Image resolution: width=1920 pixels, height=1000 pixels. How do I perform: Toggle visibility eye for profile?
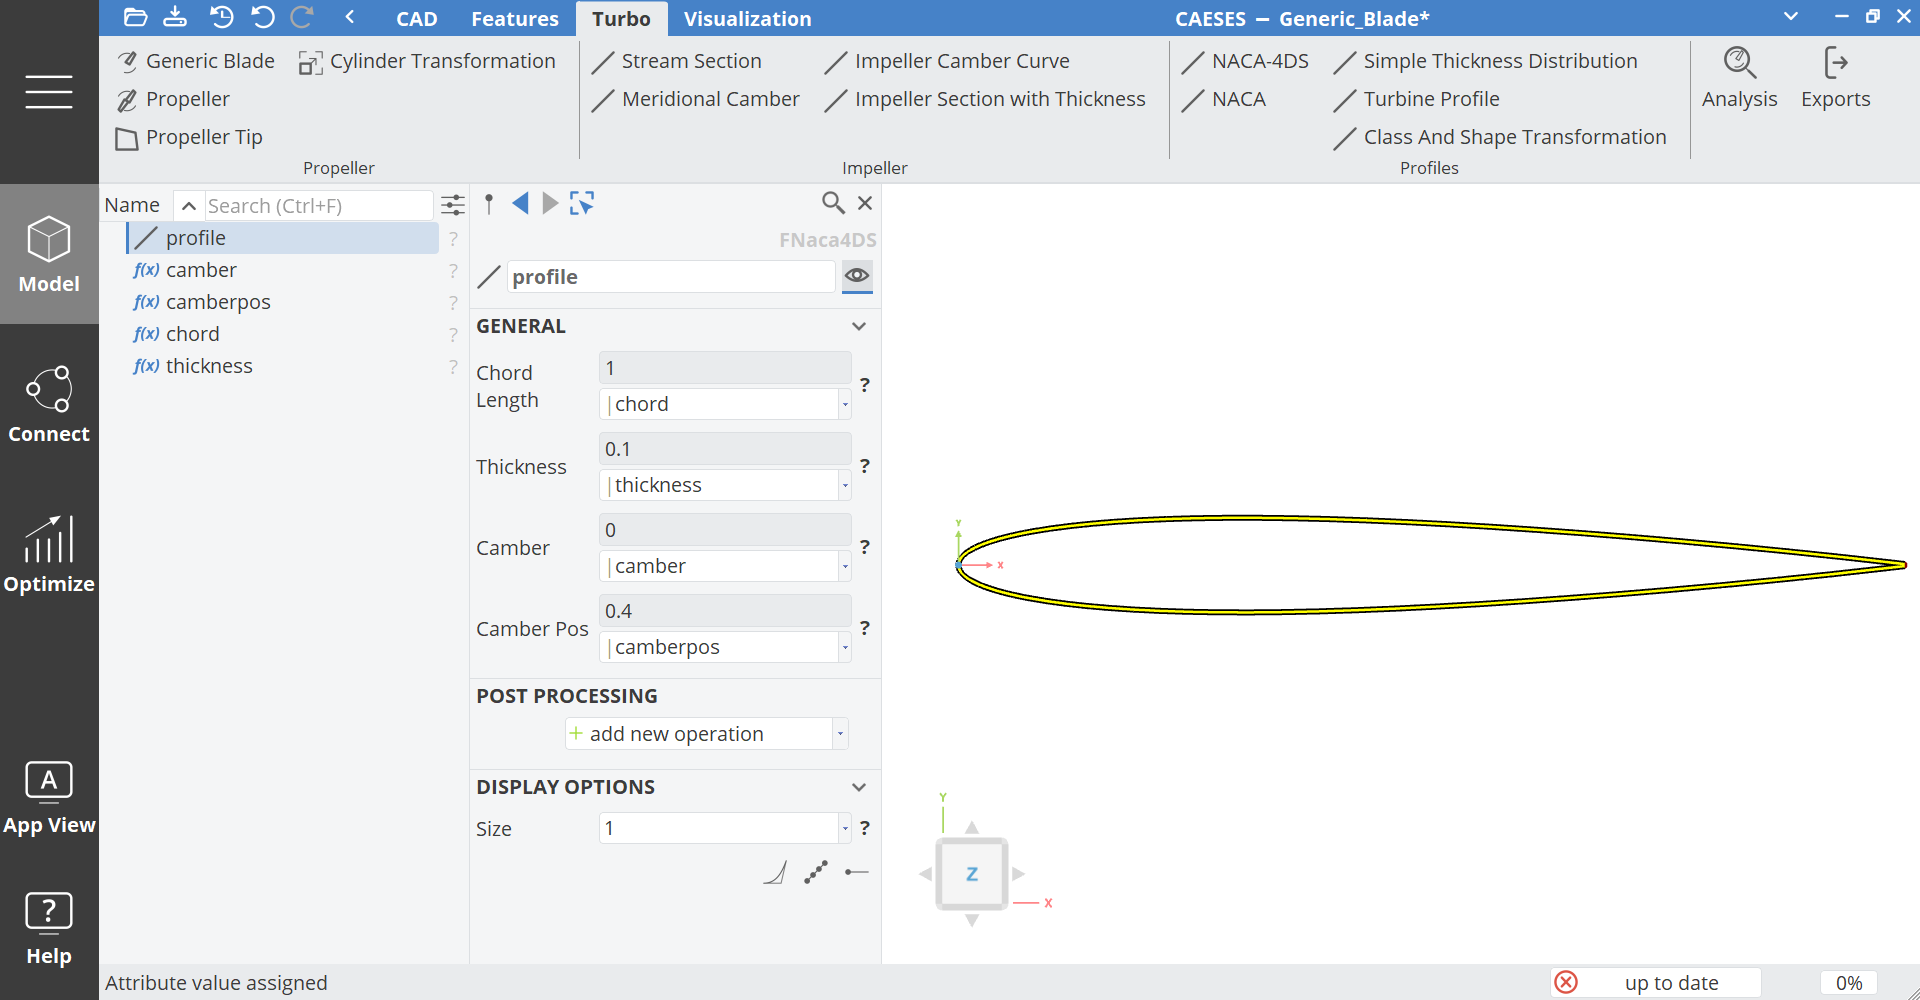[857, 275]
